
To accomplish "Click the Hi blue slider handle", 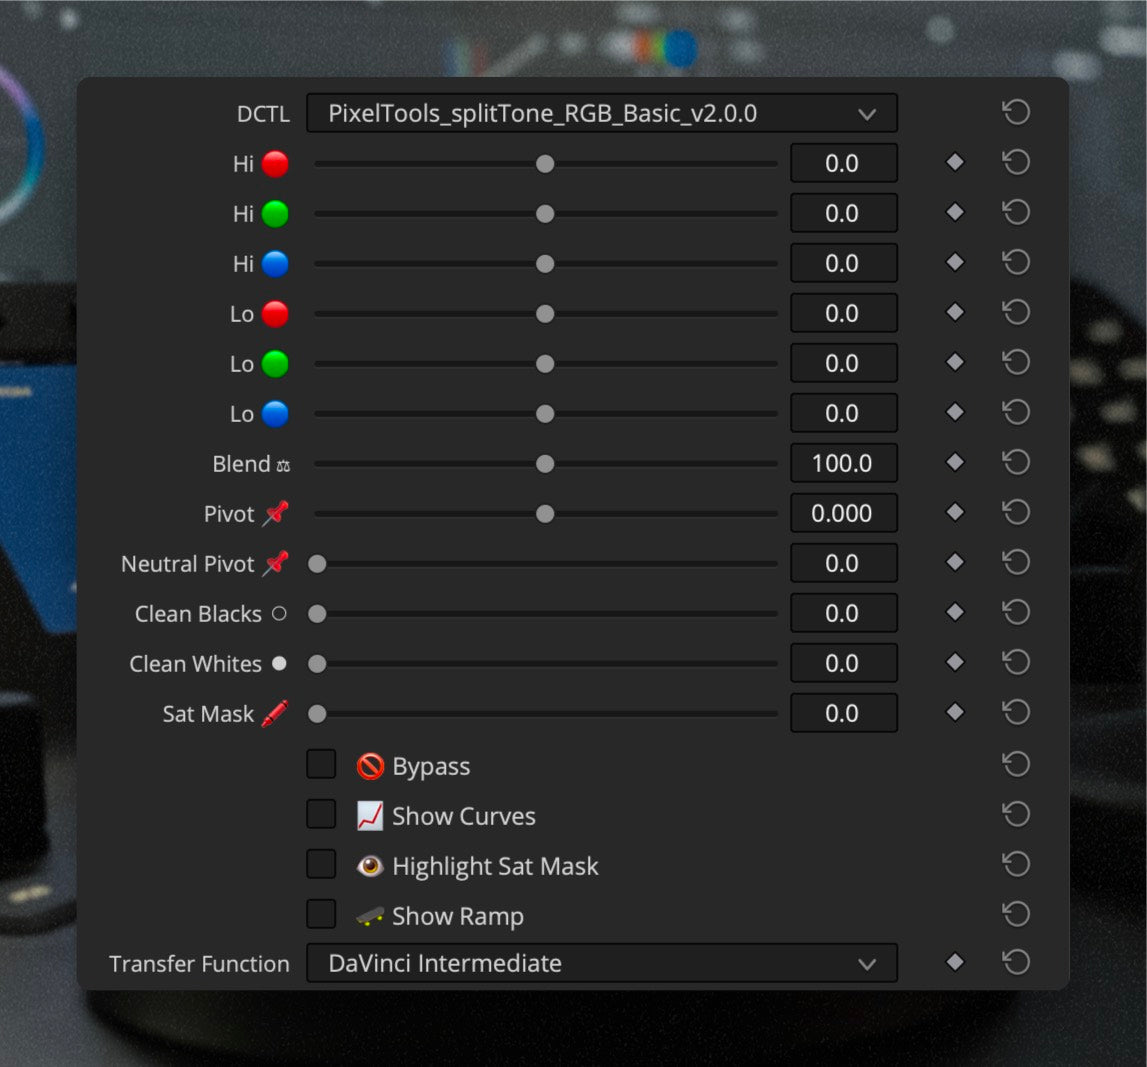I will 545,264.
